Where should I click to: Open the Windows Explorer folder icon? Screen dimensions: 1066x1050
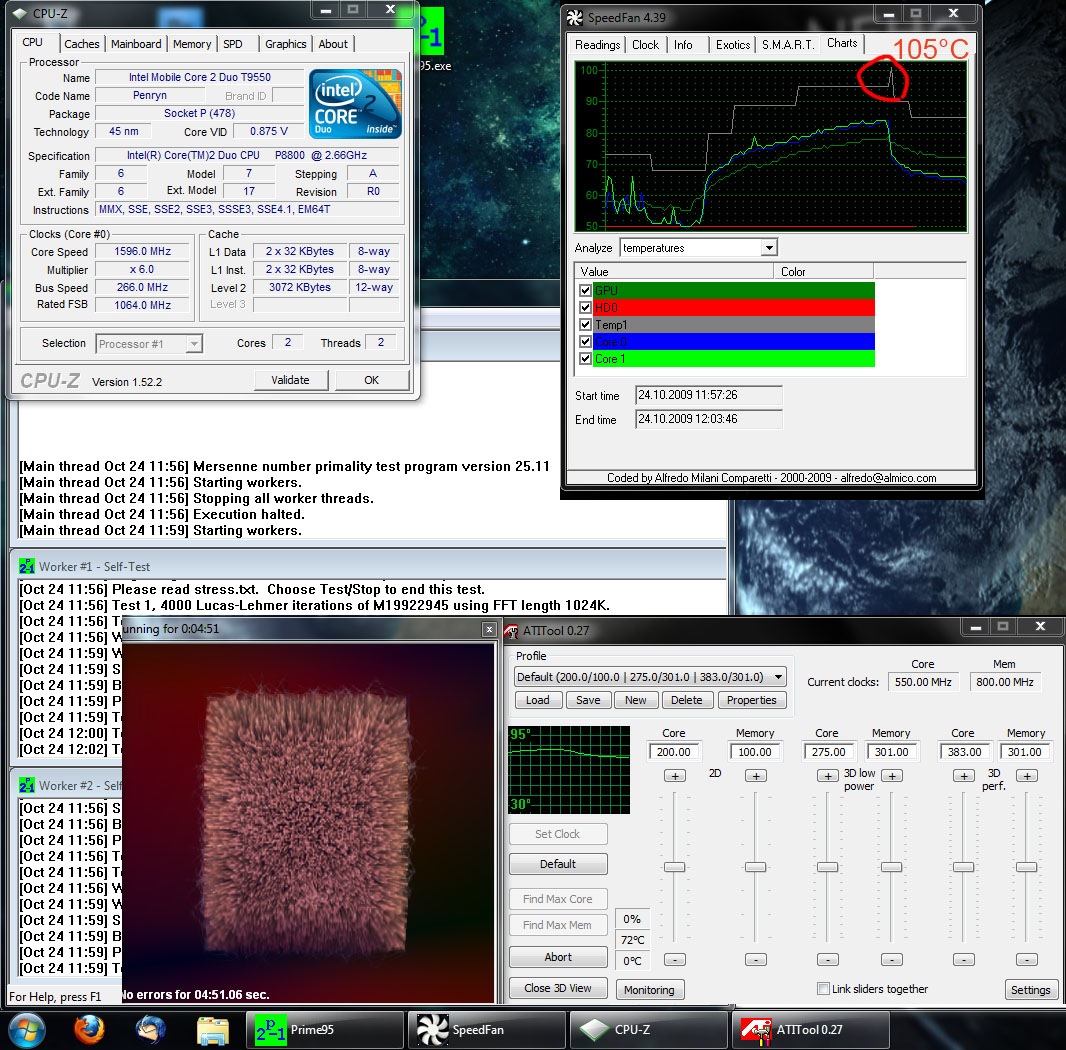tap(213, 1029)
